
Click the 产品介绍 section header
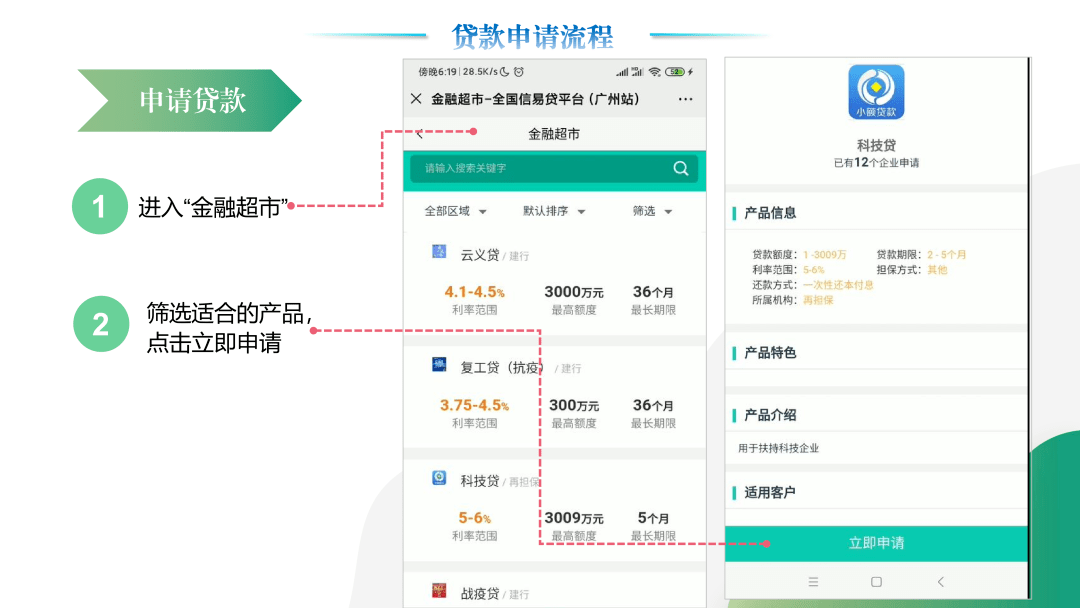[x=770, y=415]
